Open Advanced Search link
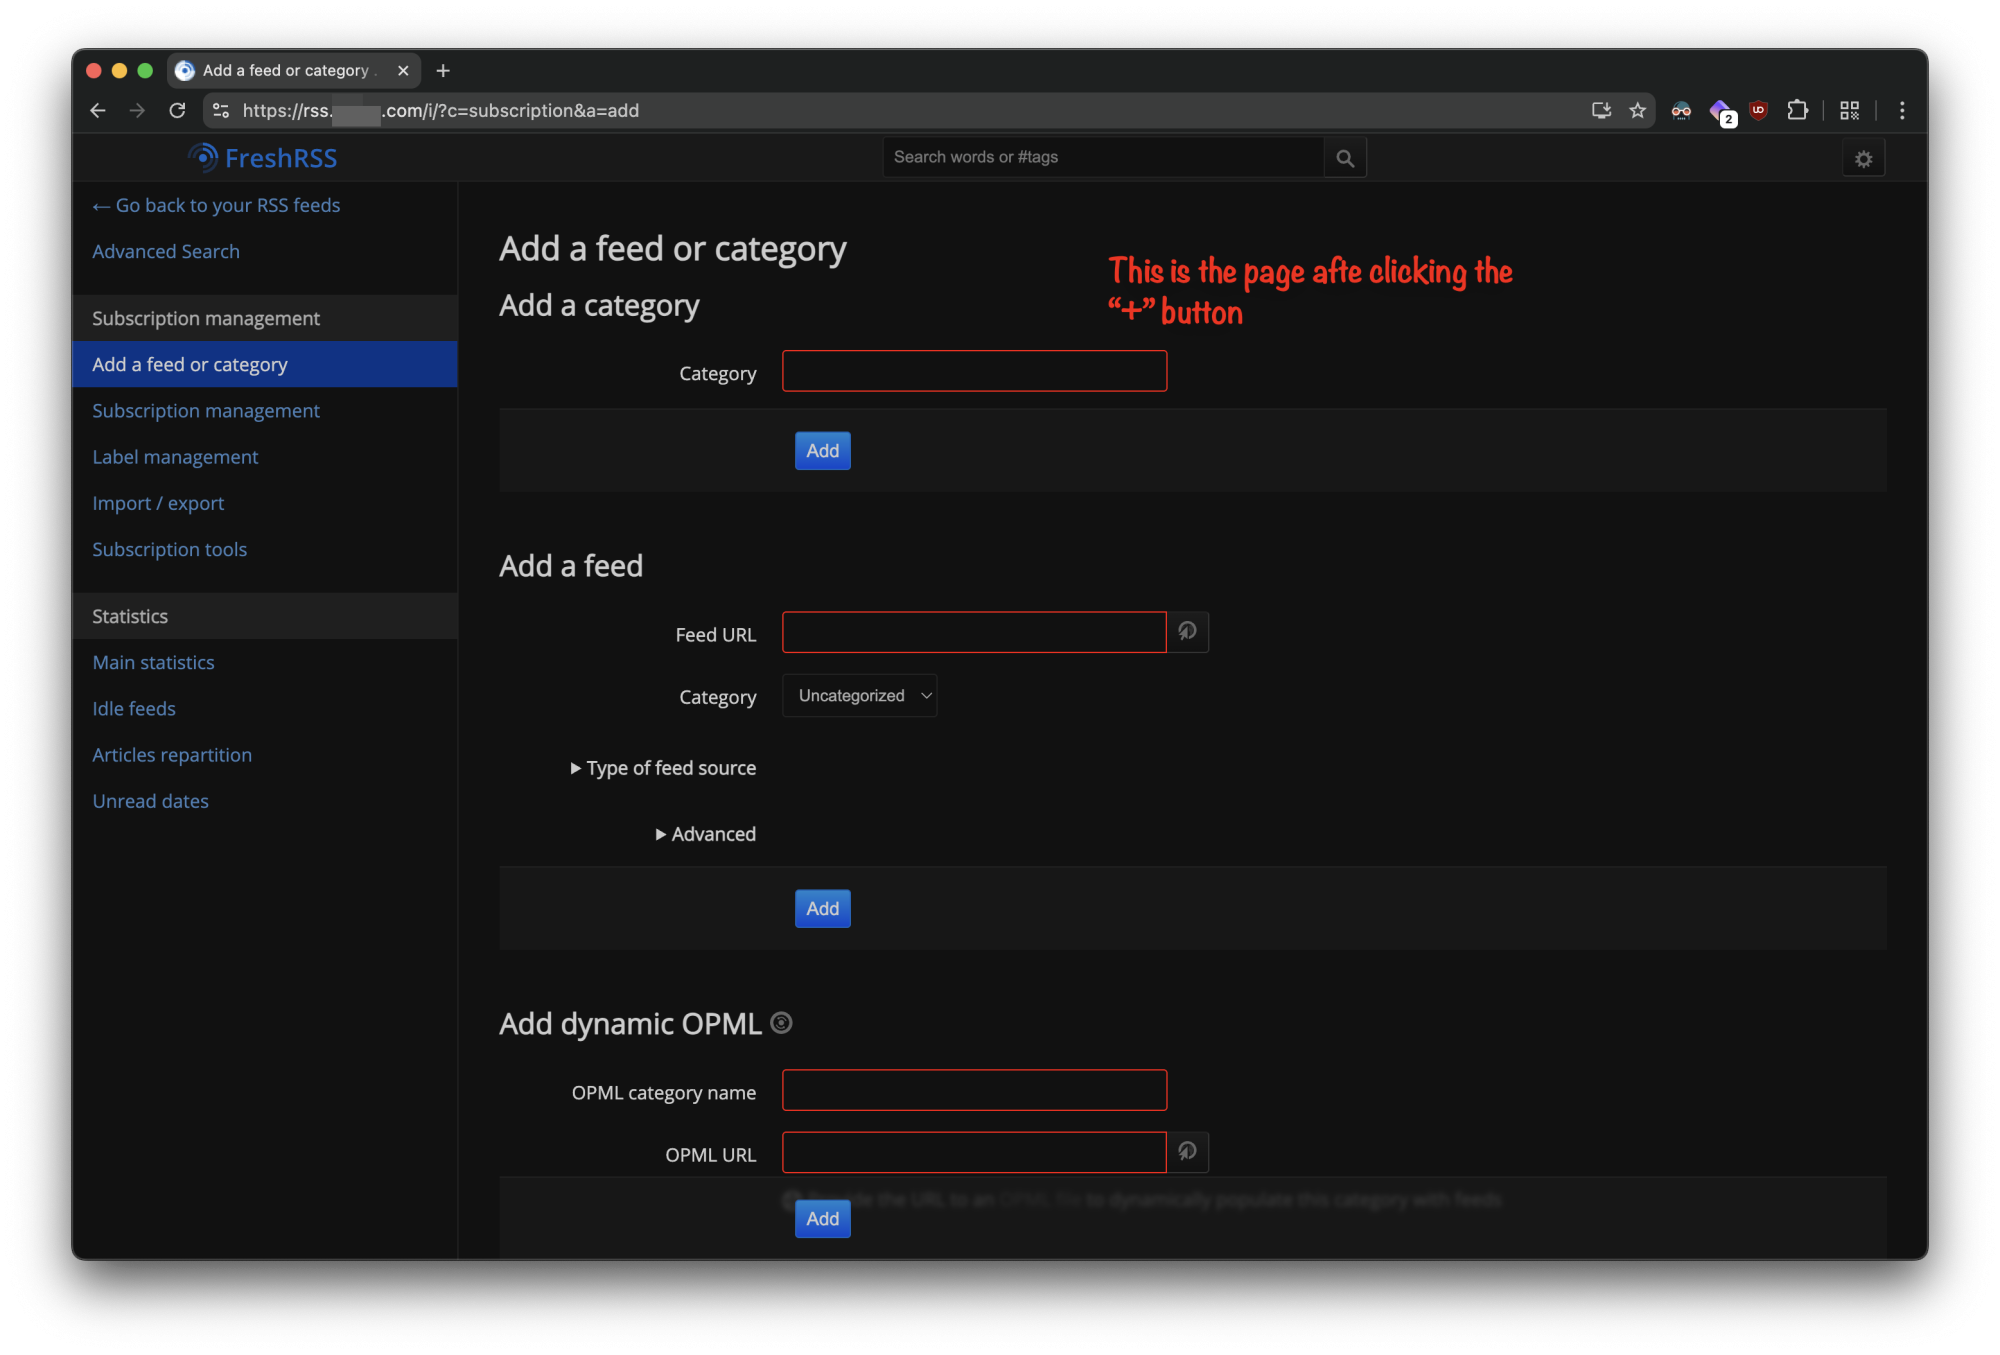2000x1355 pixels. point(166,251)
